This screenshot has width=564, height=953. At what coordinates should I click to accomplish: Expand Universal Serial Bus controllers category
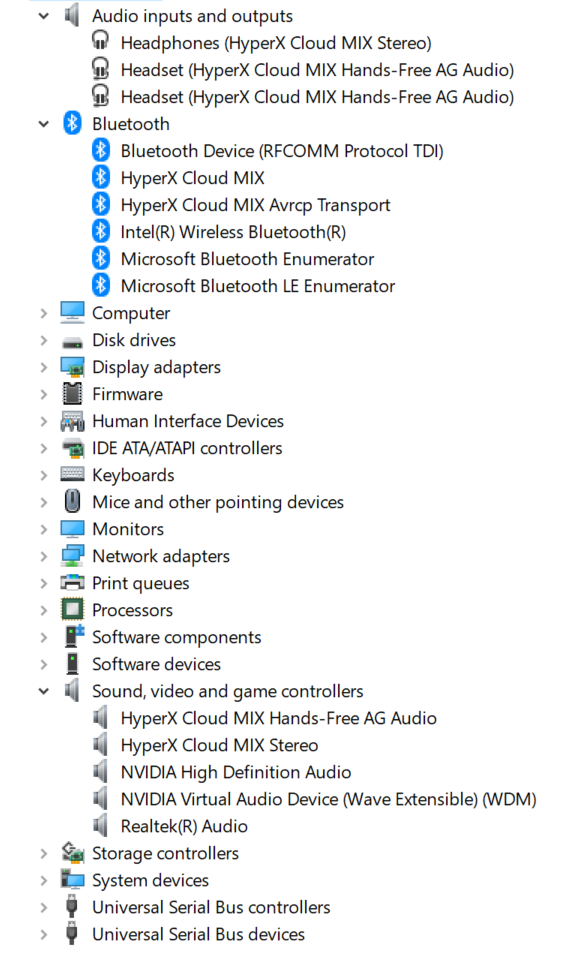point(43,907)
